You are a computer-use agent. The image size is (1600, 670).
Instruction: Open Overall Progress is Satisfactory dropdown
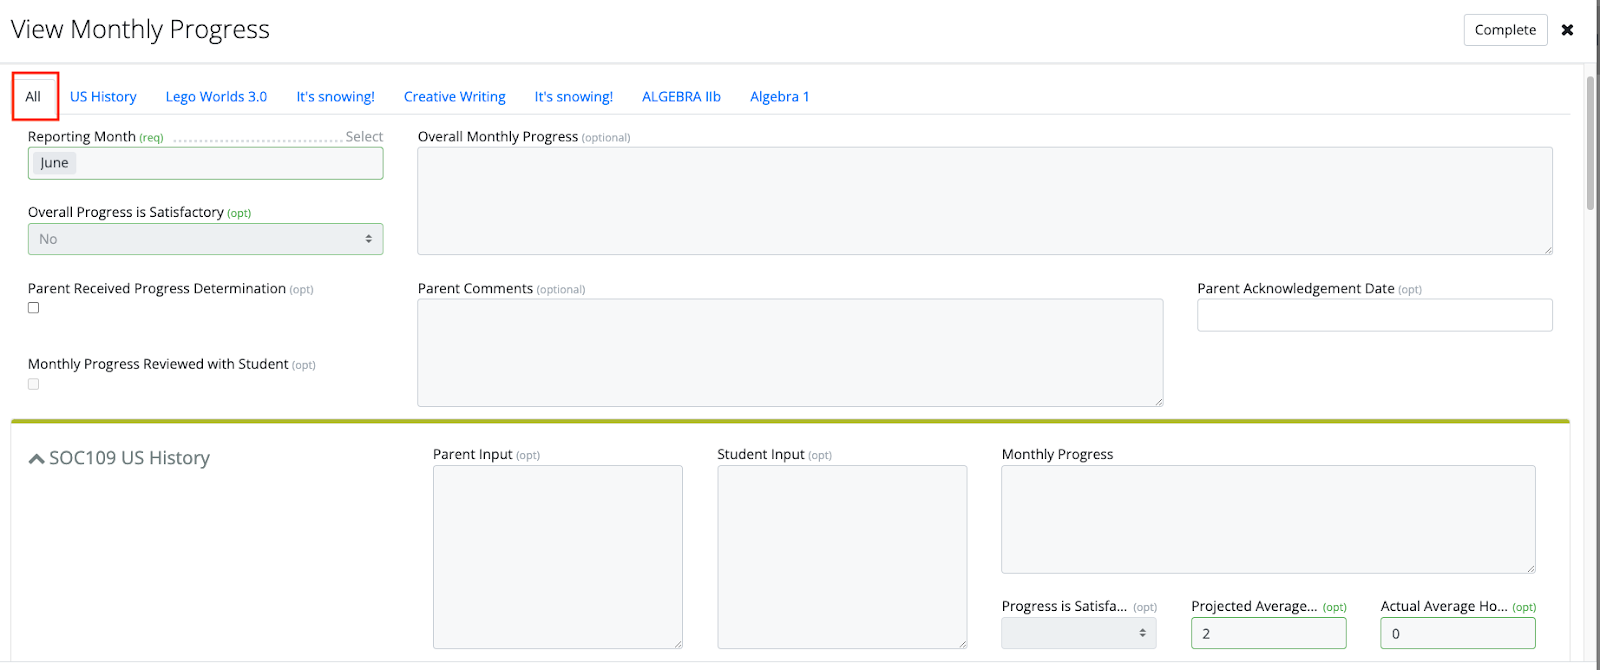[205, 239]
